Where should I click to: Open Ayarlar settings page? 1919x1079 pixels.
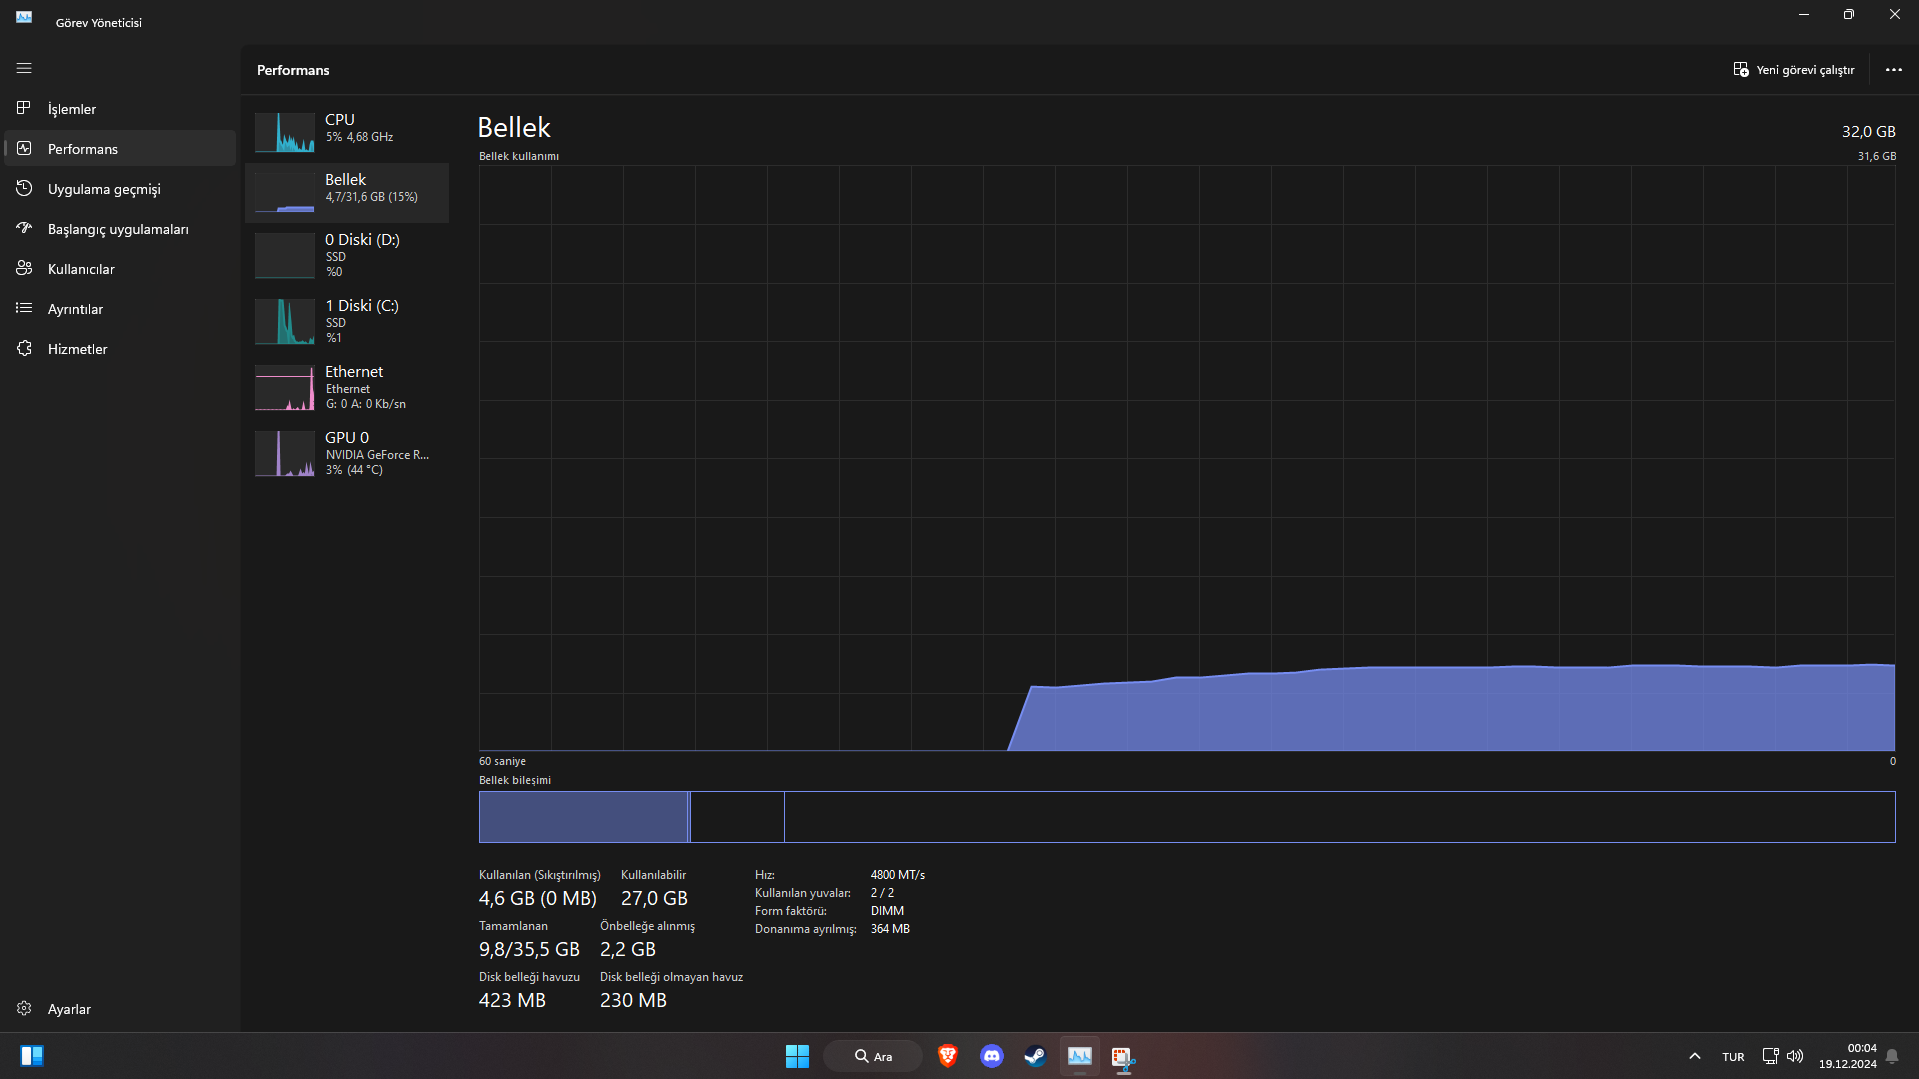click(x=120, y=1008)
